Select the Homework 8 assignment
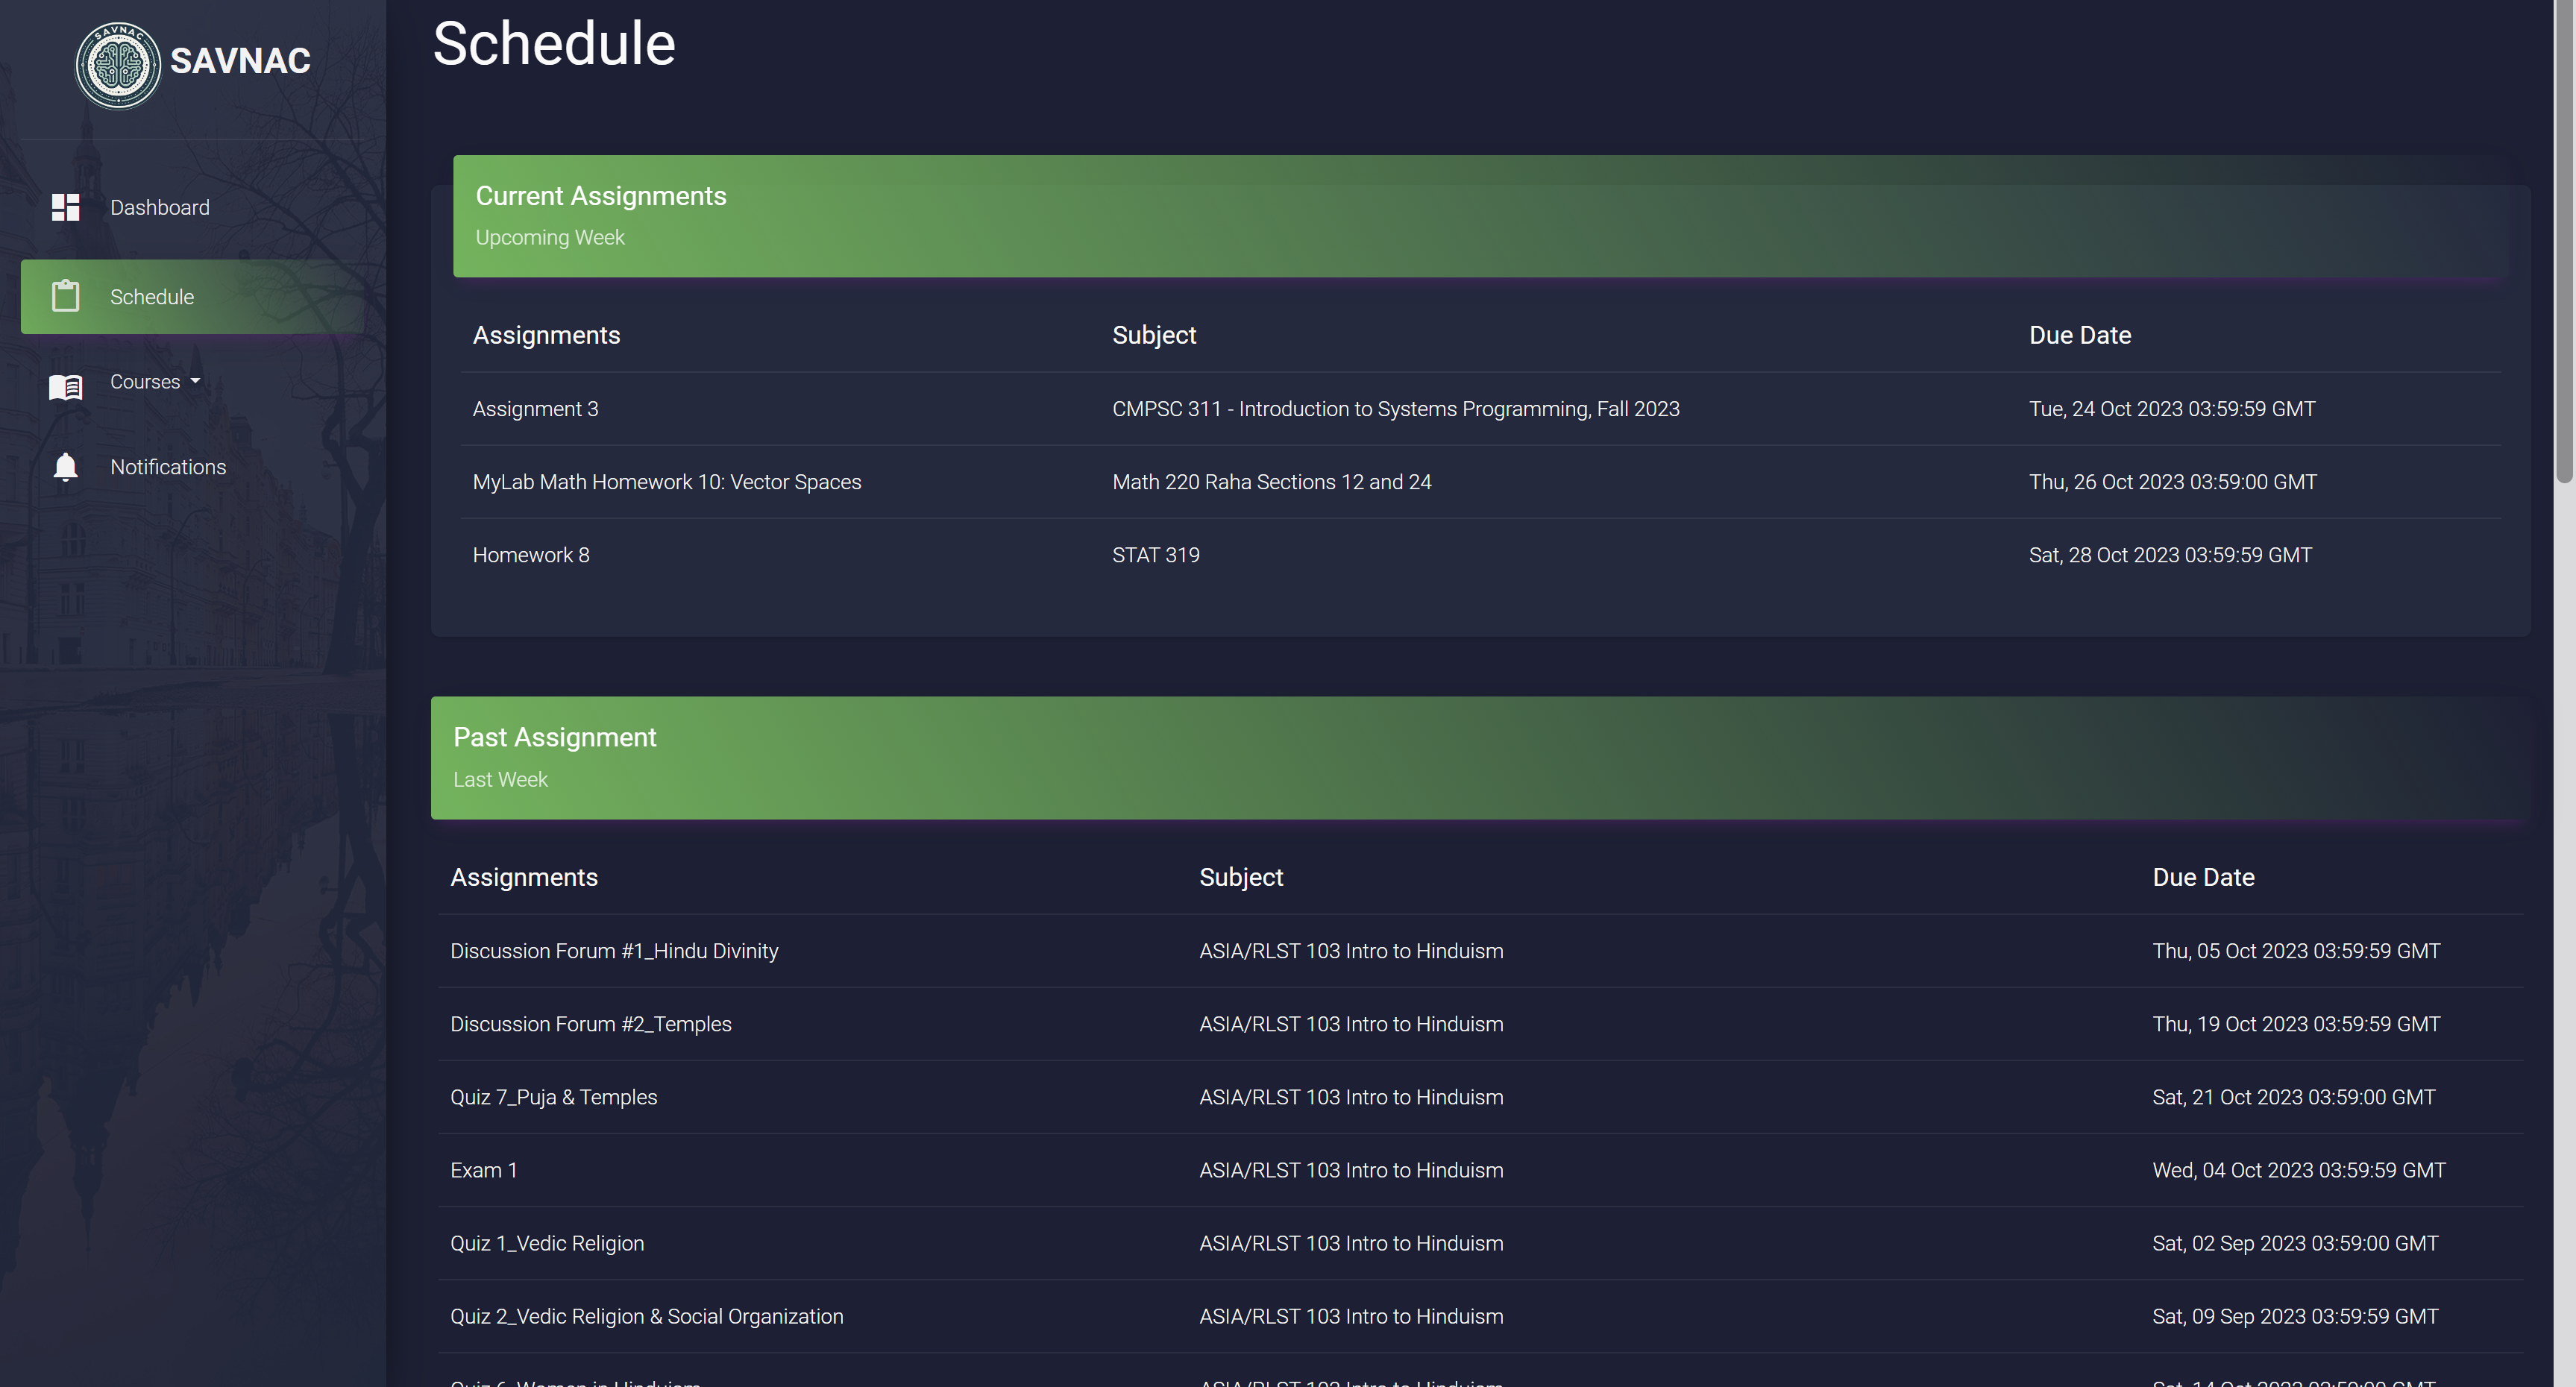Viewport: 2576px width, 1387px height. pyautogui.click(x=531, y=555)
